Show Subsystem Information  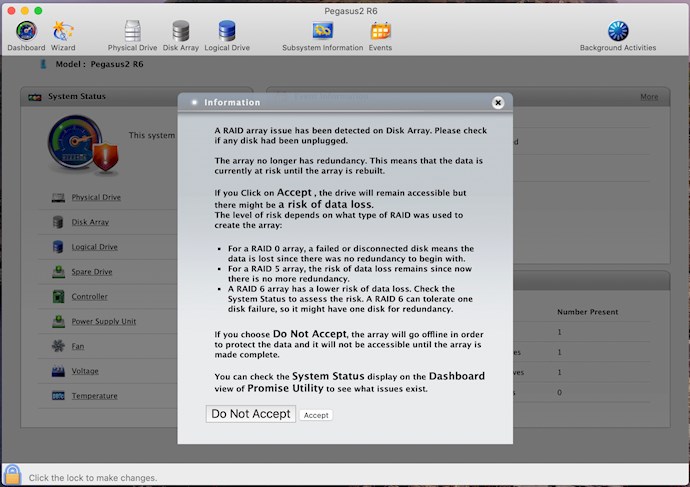click(x=322, y=33)
